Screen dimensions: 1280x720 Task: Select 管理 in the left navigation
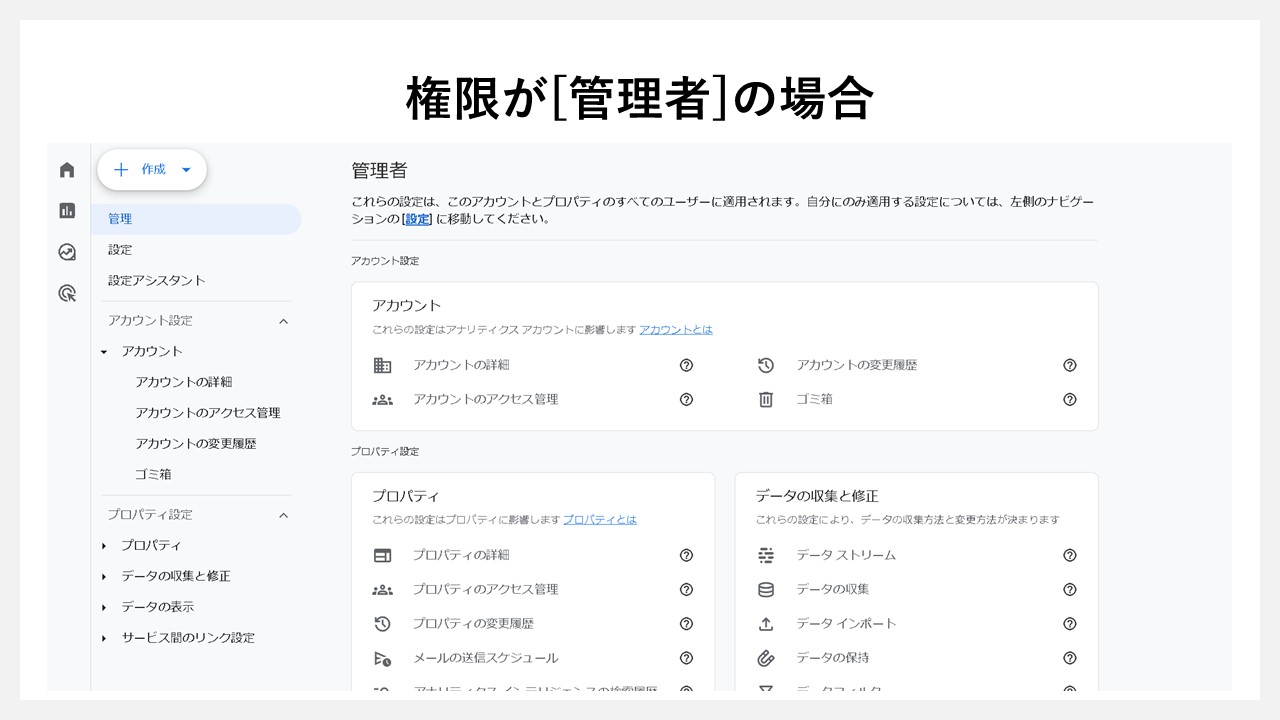point(121,218)
